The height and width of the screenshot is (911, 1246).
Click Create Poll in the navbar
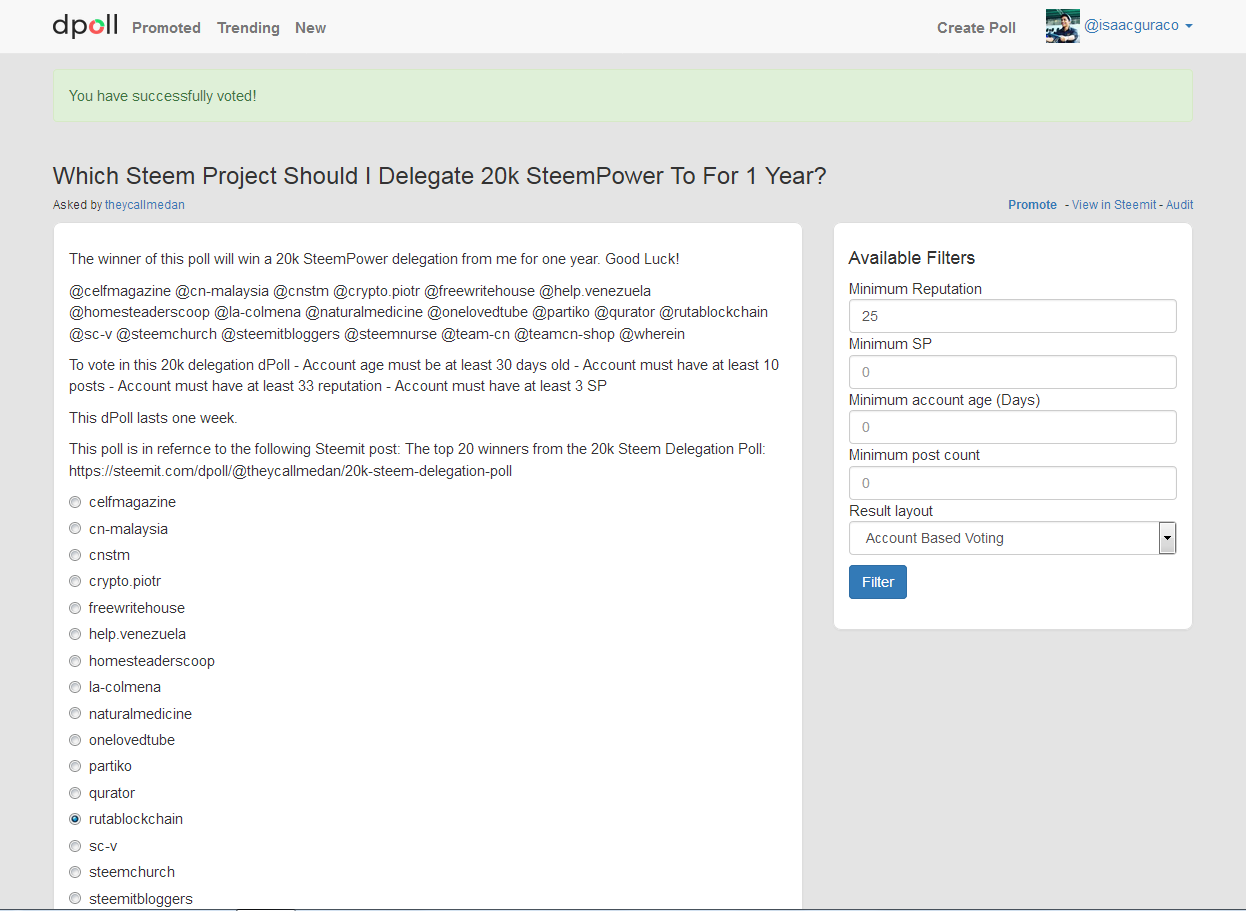click(x=976, y=28)
